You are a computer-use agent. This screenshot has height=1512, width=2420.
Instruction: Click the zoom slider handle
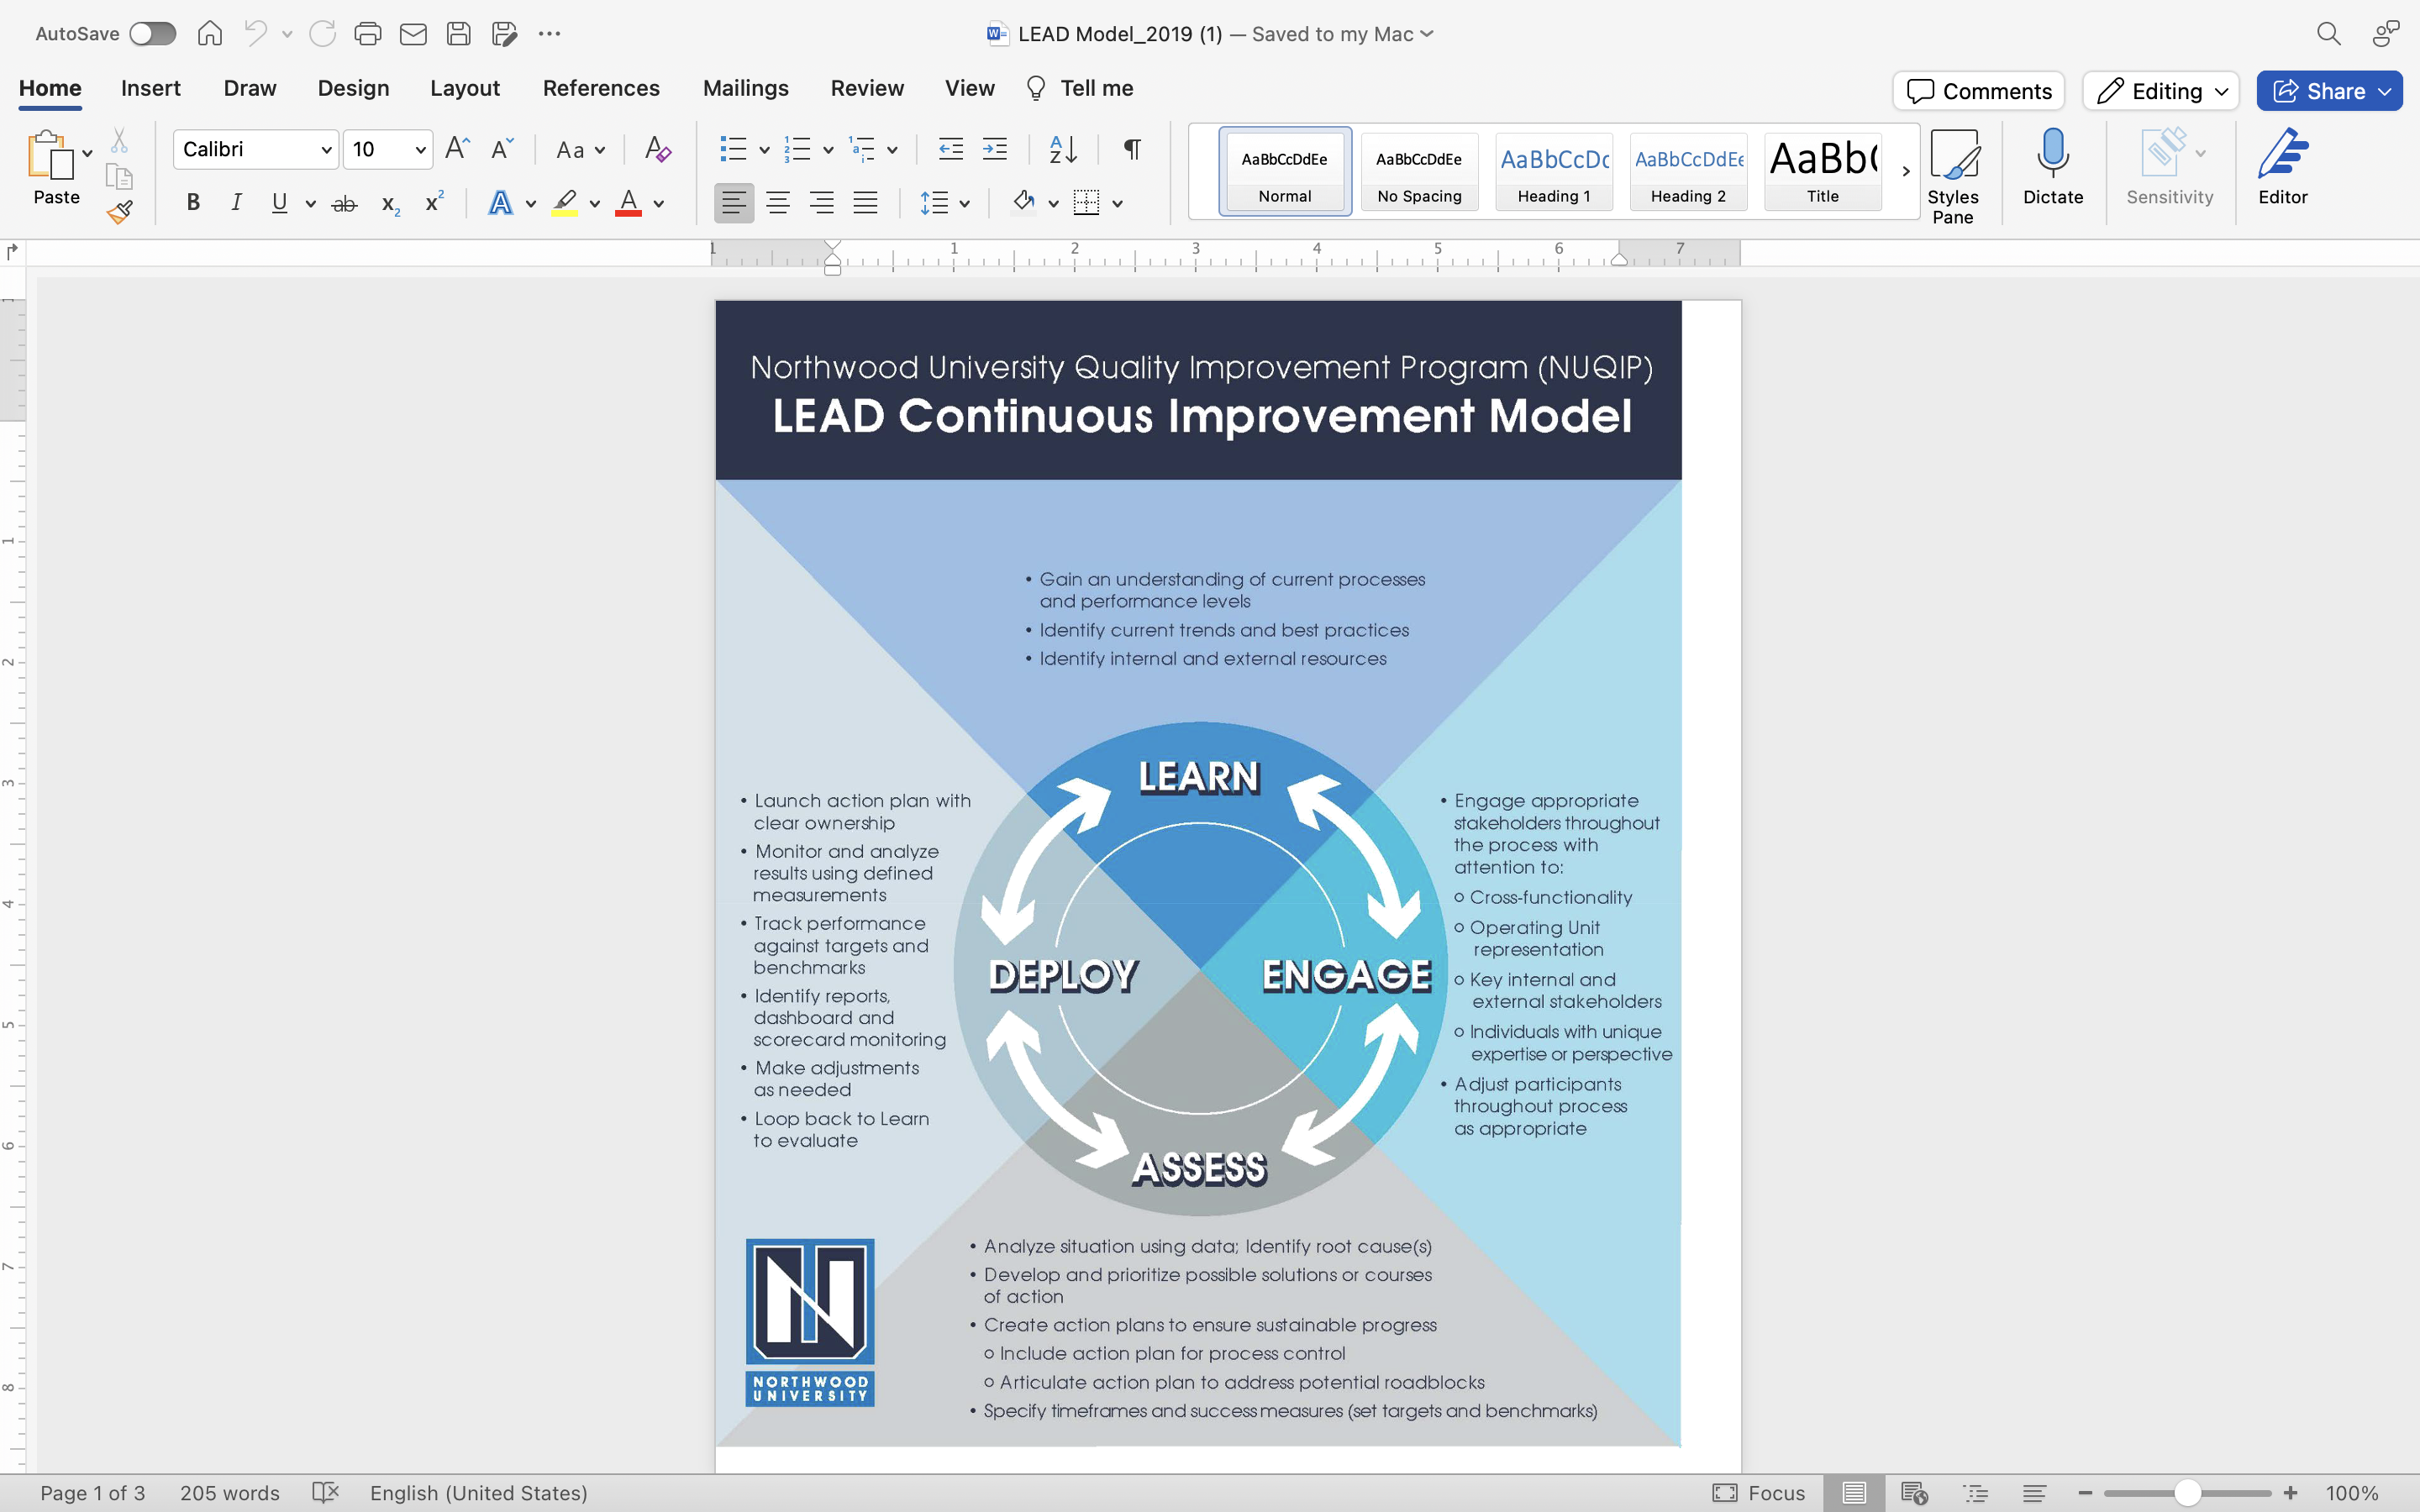pos(2187,1492)
